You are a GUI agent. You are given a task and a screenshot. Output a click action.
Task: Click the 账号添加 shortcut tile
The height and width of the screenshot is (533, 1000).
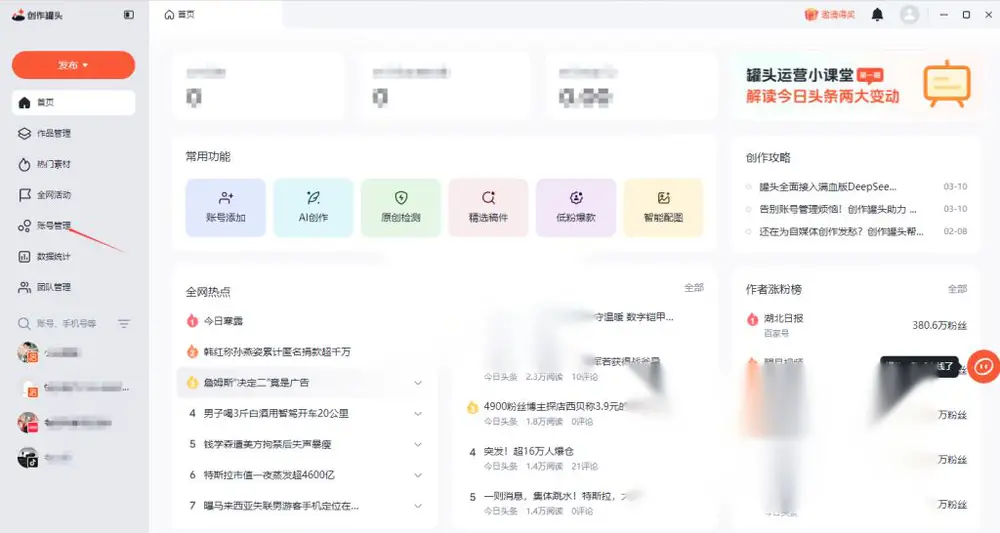click(226, 208)
